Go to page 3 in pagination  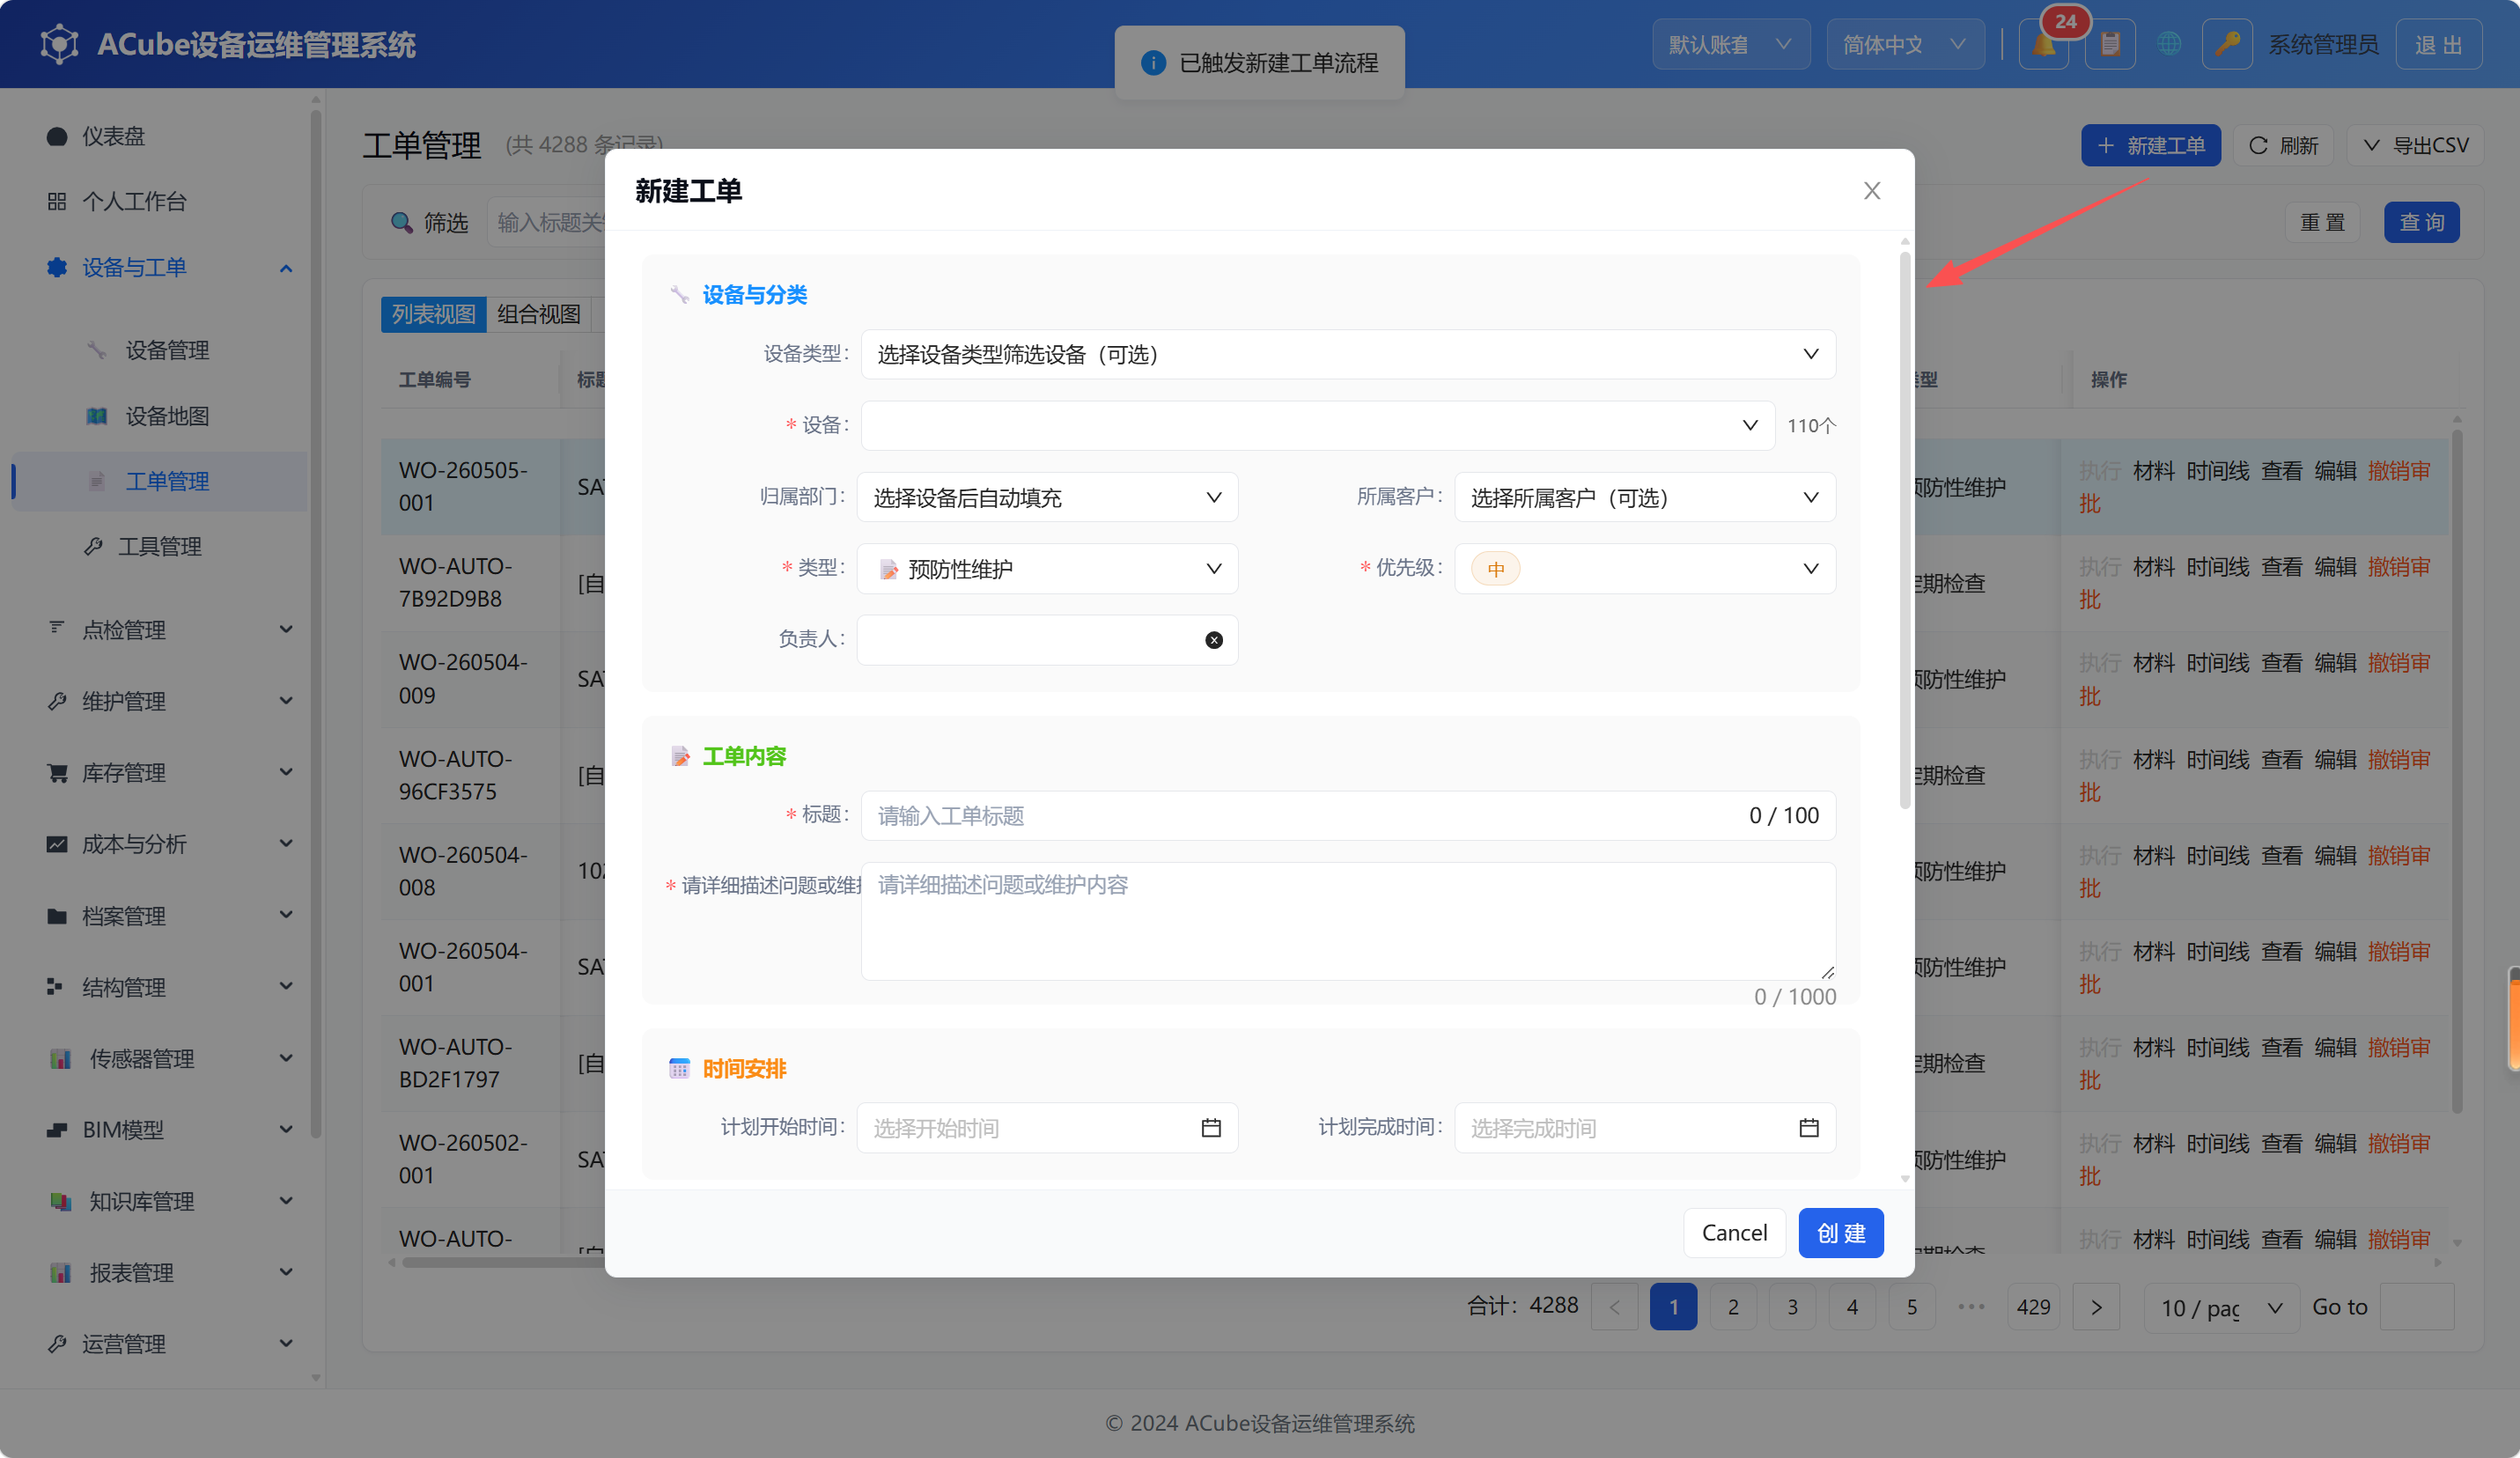1792,1306
